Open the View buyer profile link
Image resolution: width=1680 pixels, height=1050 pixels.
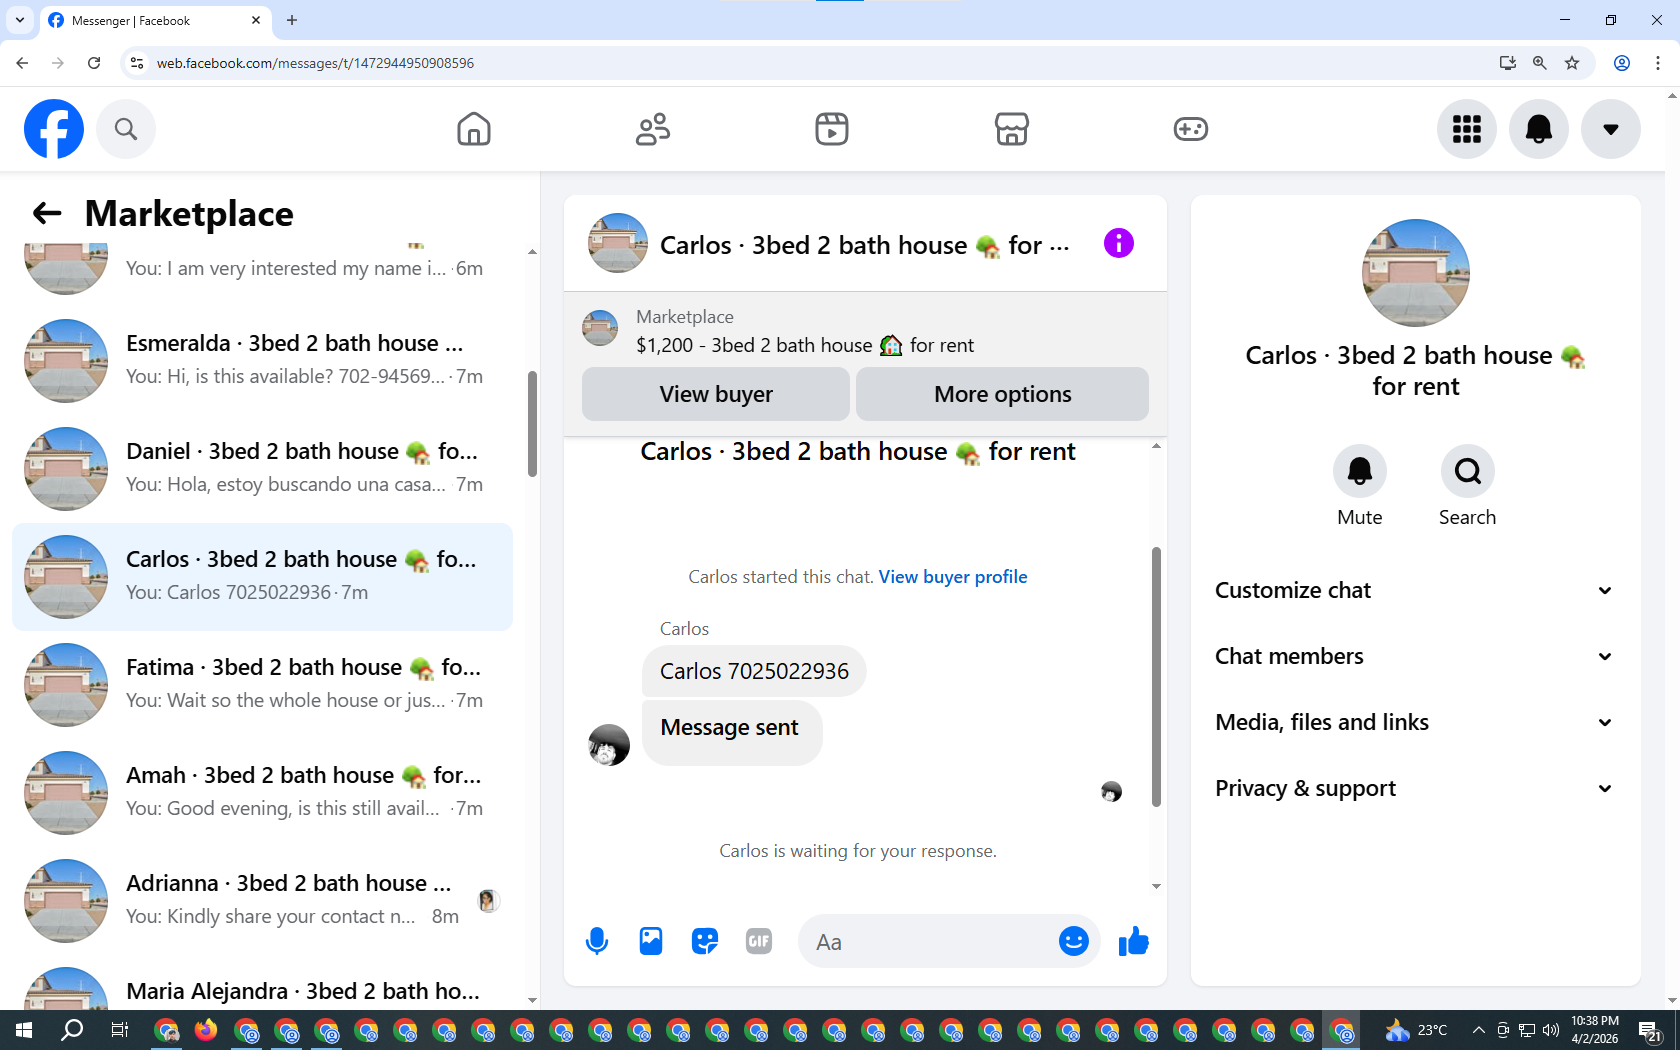click(953, 577)
